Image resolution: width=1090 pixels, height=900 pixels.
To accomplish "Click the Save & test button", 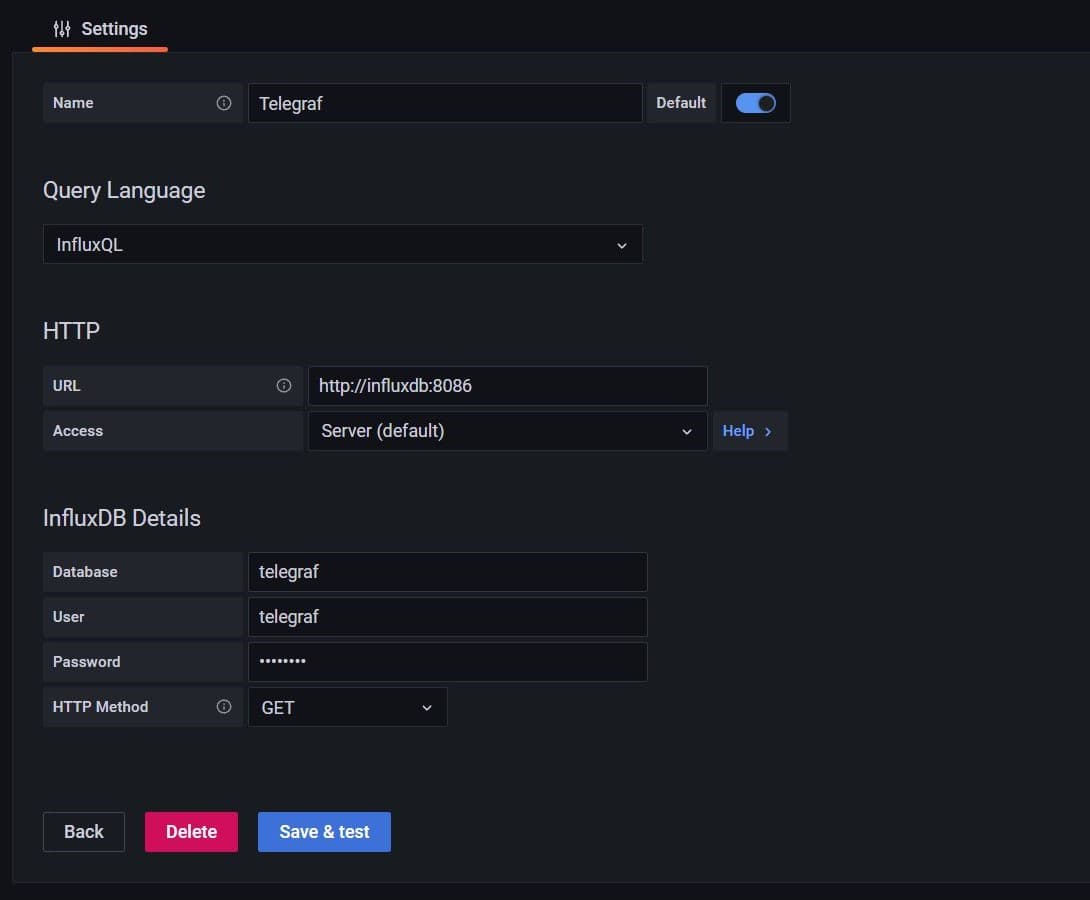I will point(324,832).
